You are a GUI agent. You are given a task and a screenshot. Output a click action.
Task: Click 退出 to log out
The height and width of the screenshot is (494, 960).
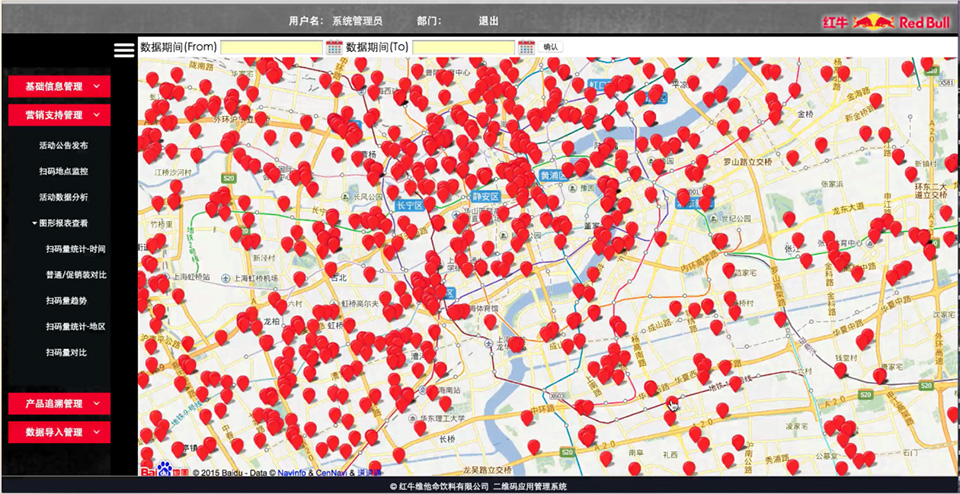pos(488,20)
